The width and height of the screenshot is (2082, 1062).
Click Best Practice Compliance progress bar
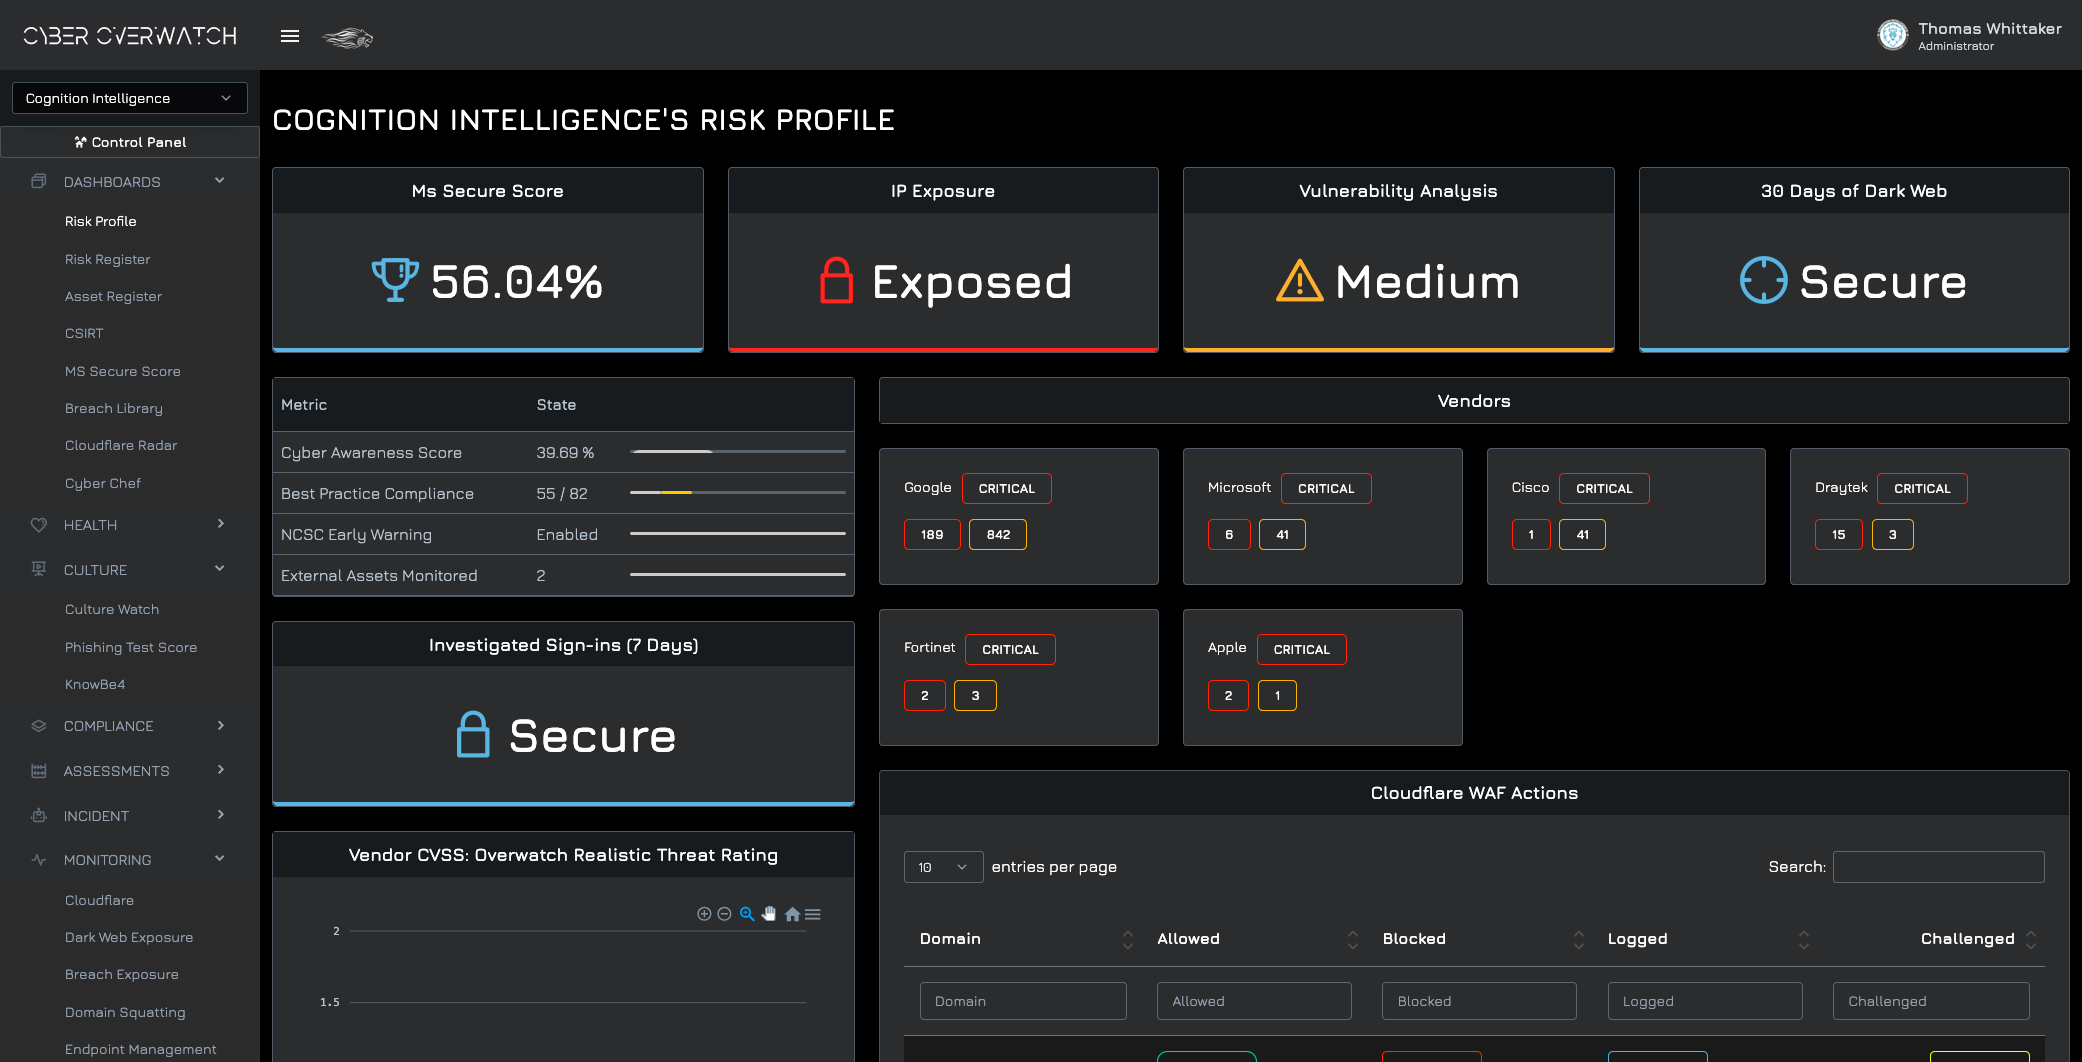[x=738, y=493]
